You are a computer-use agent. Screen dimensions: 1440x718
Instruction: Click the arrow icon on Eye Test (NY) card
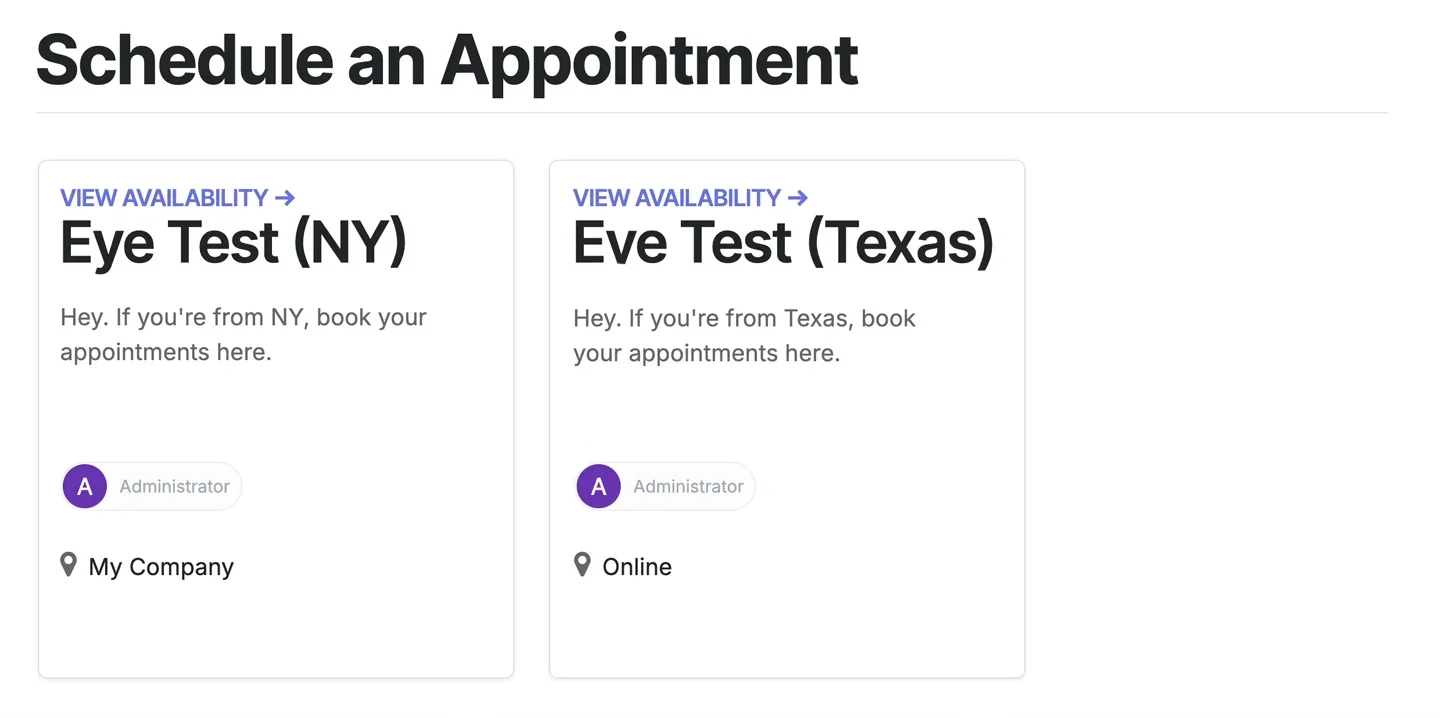point(285,198)
